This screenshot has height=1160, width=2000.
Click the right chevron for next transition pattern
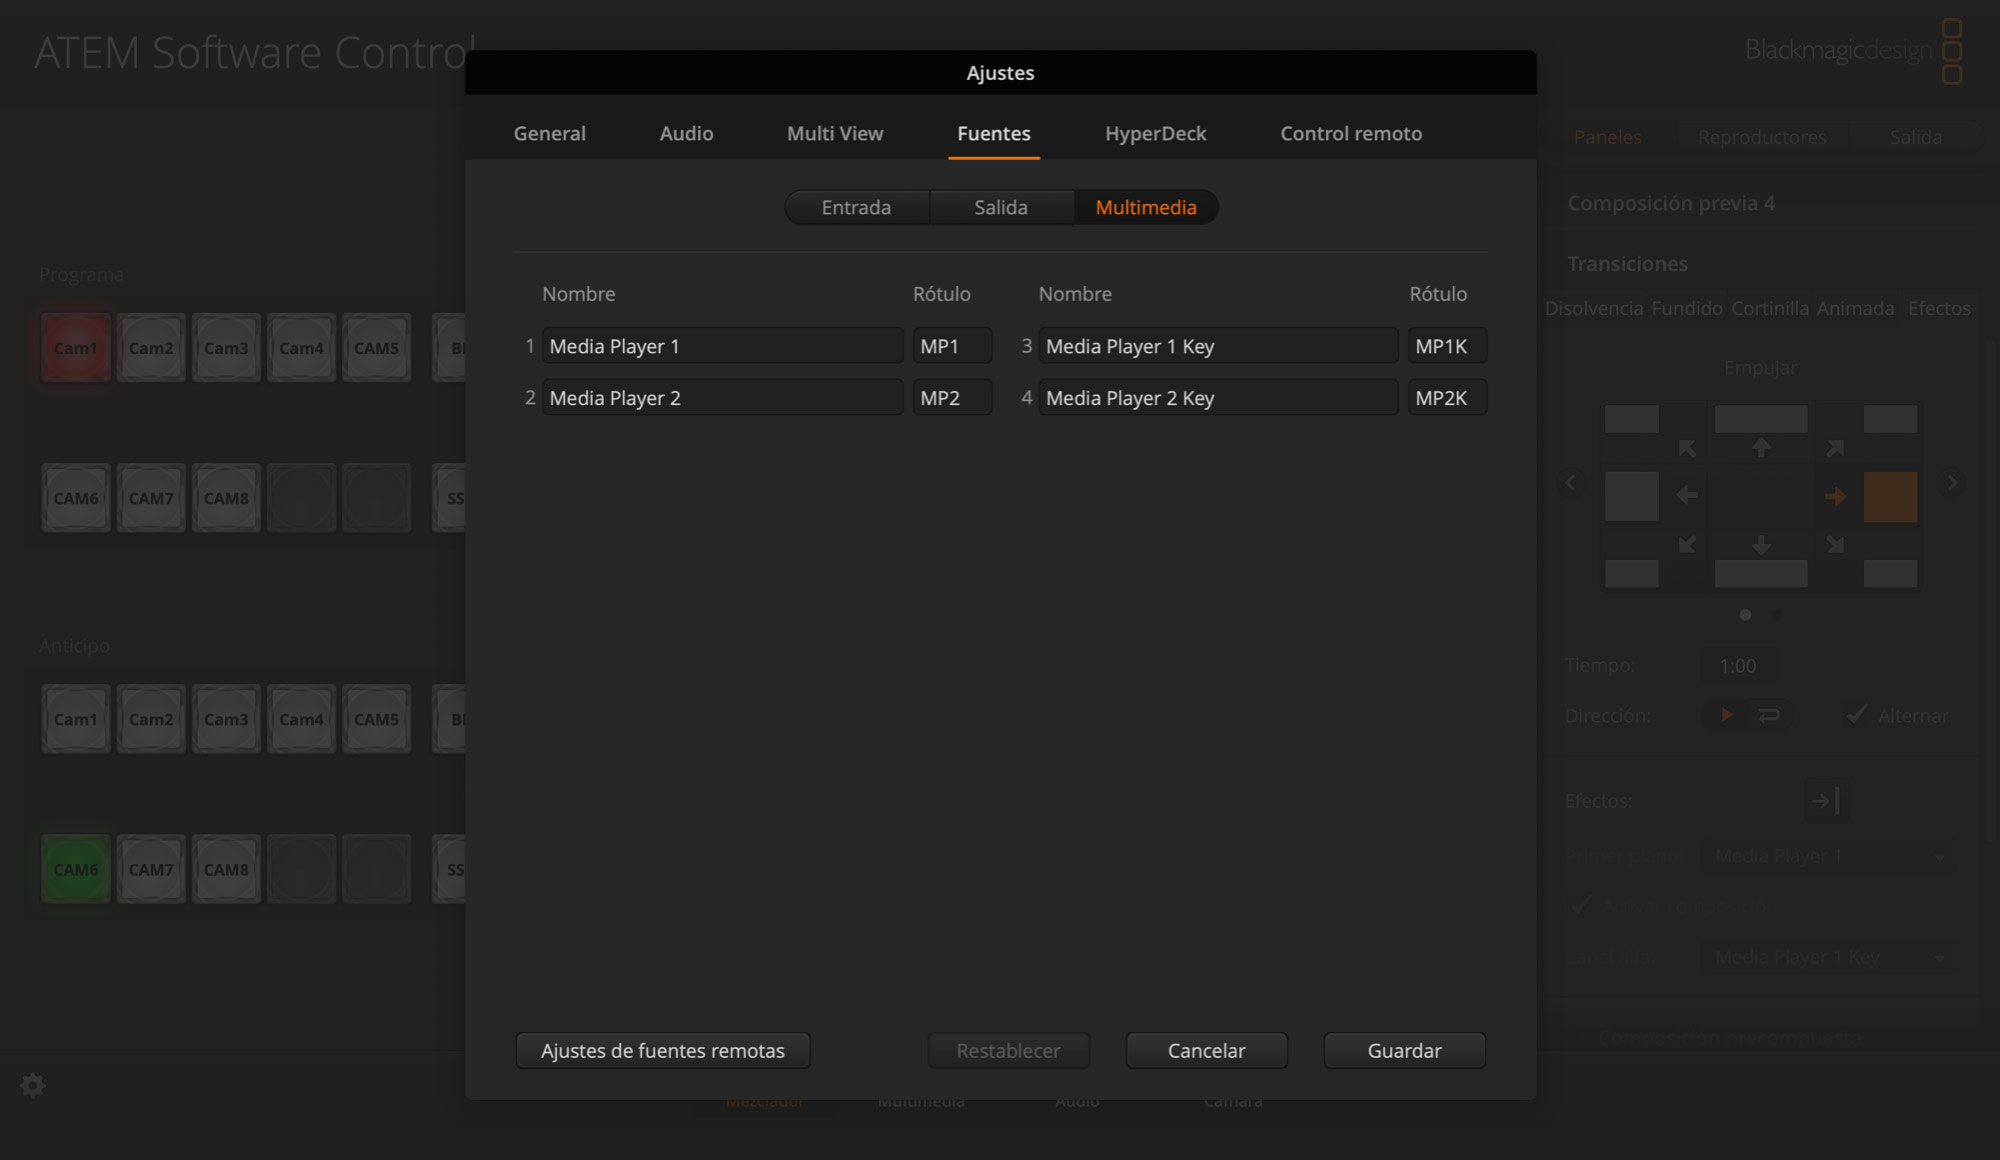click(x=1951, y=483)
